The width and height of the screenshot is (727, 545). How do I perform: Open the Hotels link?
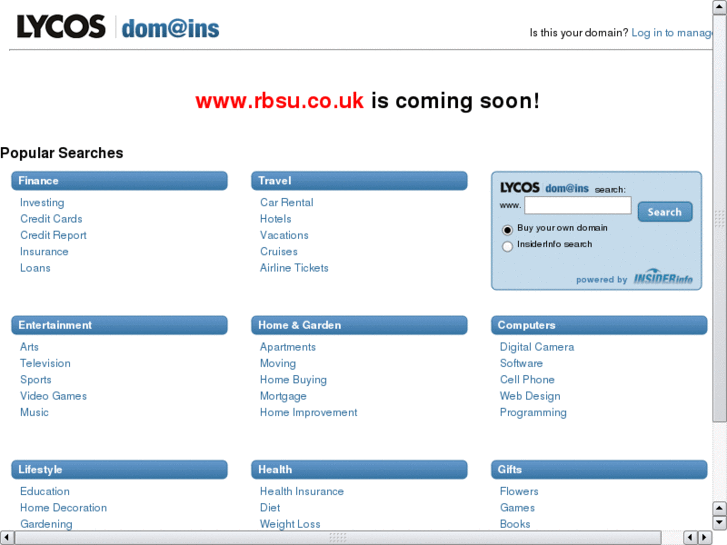[275, 219]
